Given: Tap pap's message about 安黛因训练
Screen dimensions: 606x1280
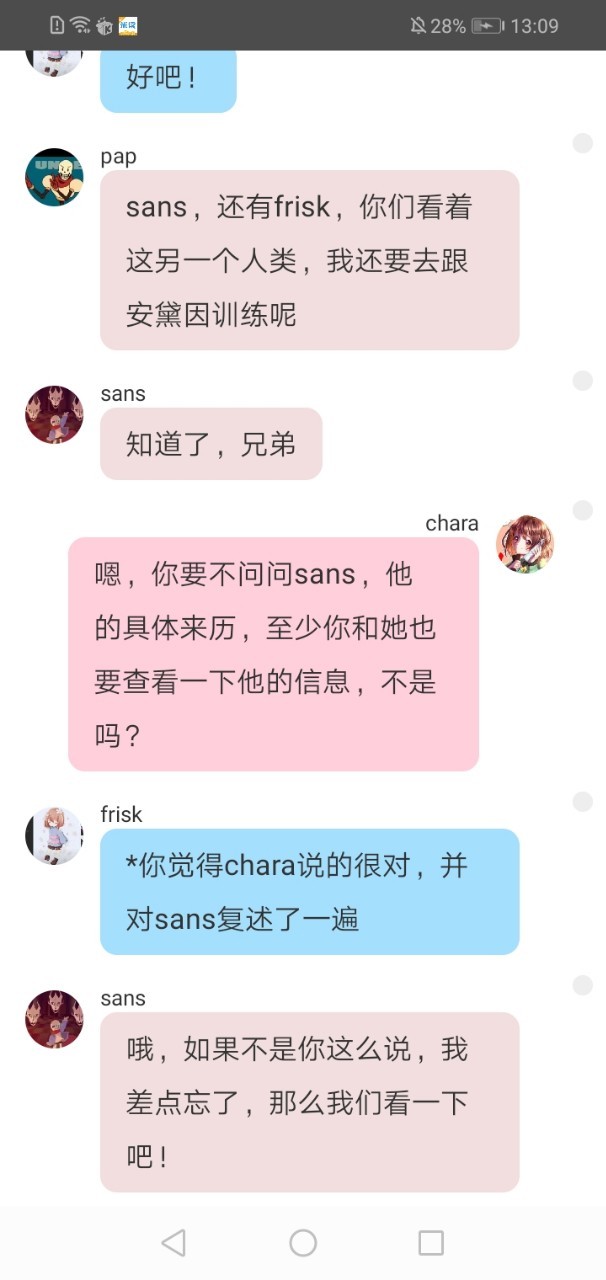Looking at the screenshot, I should pos(310,260).
